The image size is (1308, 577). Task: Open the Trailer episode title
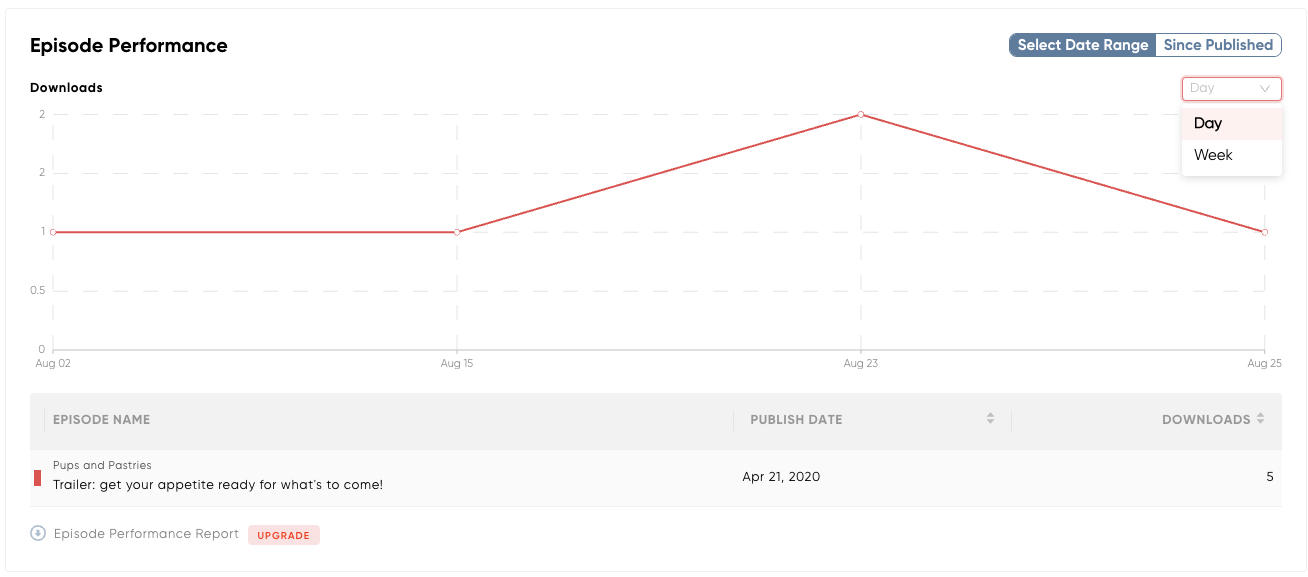click(218, 485)
